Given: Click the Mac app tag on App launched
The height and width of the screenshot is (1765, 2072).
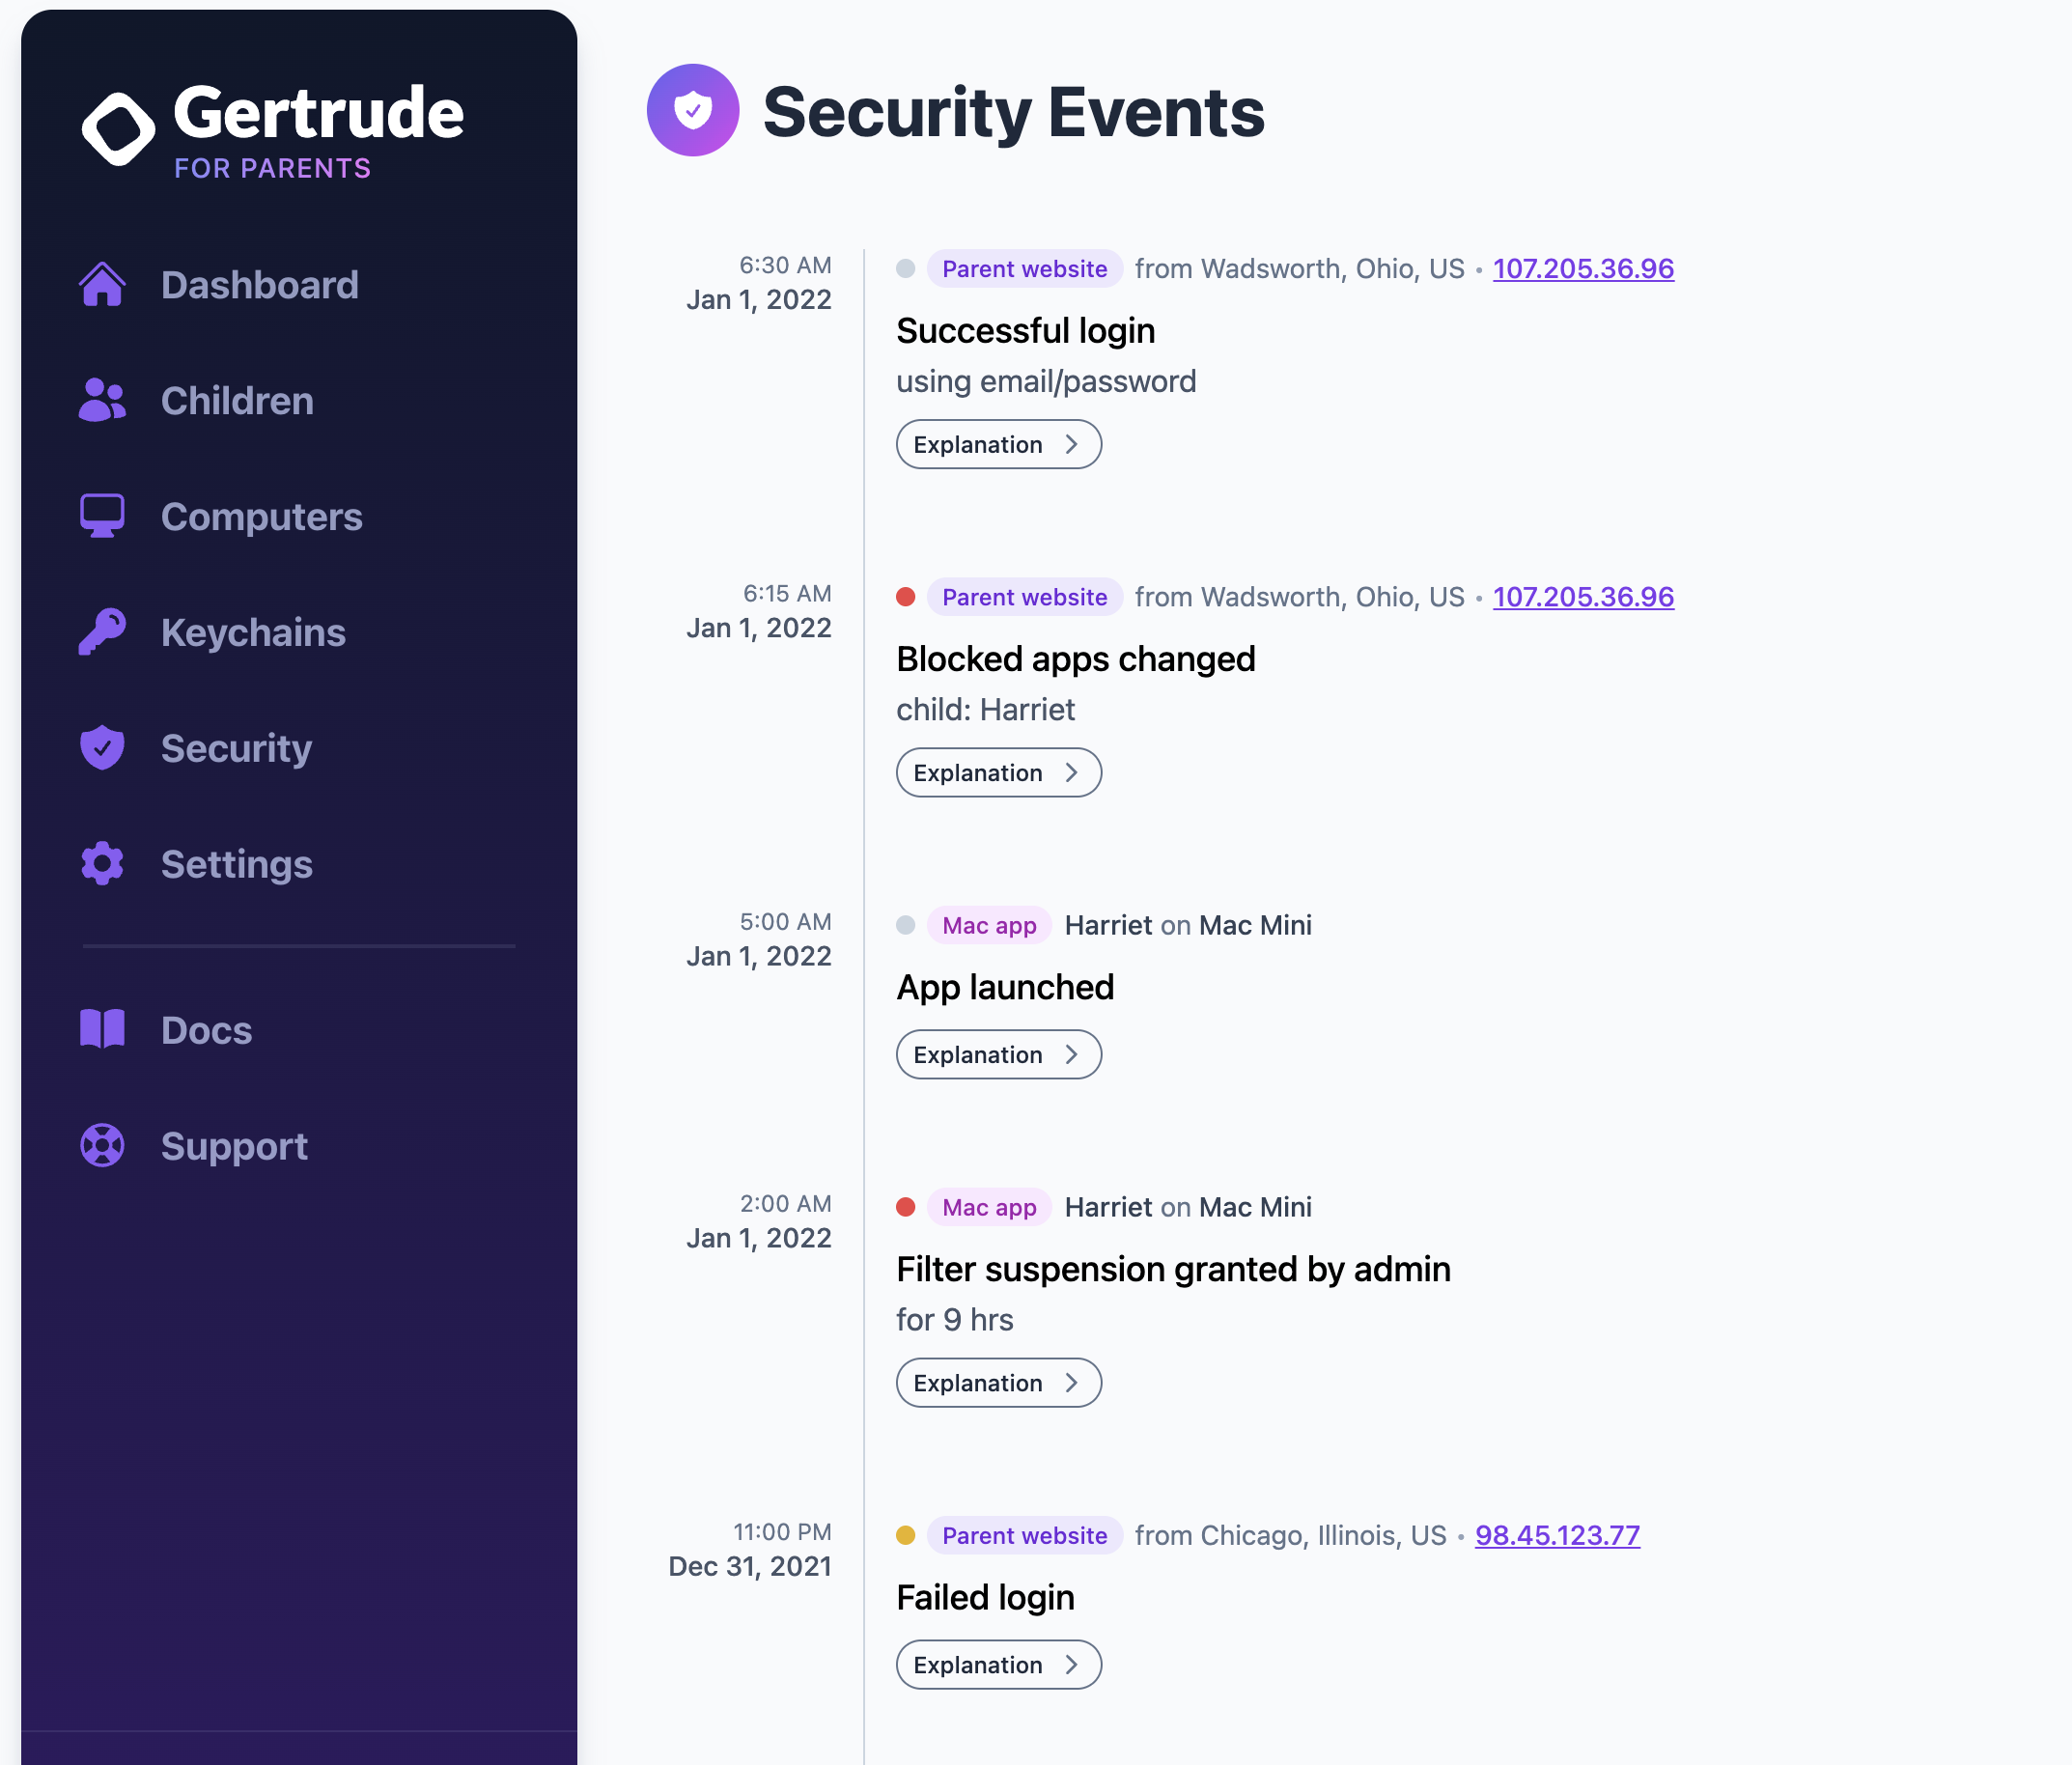Looking at the screenshot, I should coord(988,926).
